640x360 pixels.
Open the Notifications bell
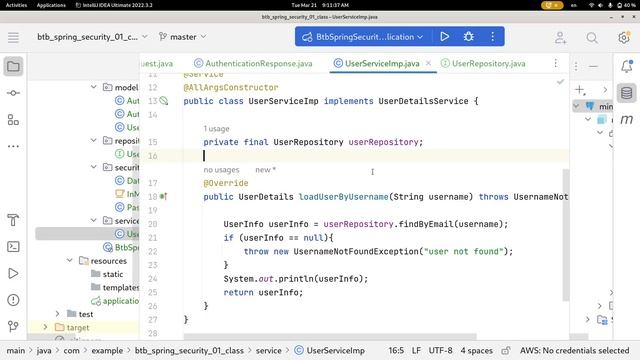coord(627,66)
